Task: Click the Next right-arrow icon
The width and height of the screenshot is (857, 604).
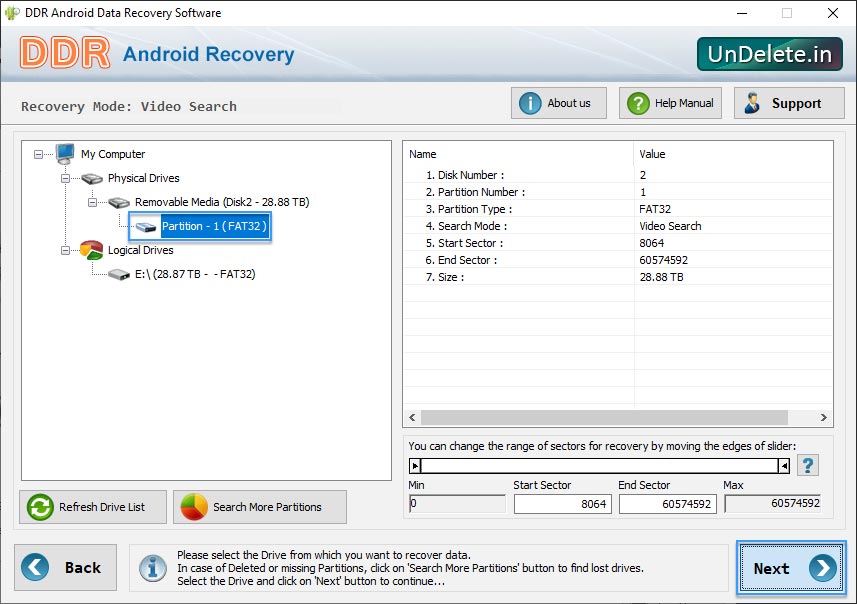Action: (x=823, y=568)
